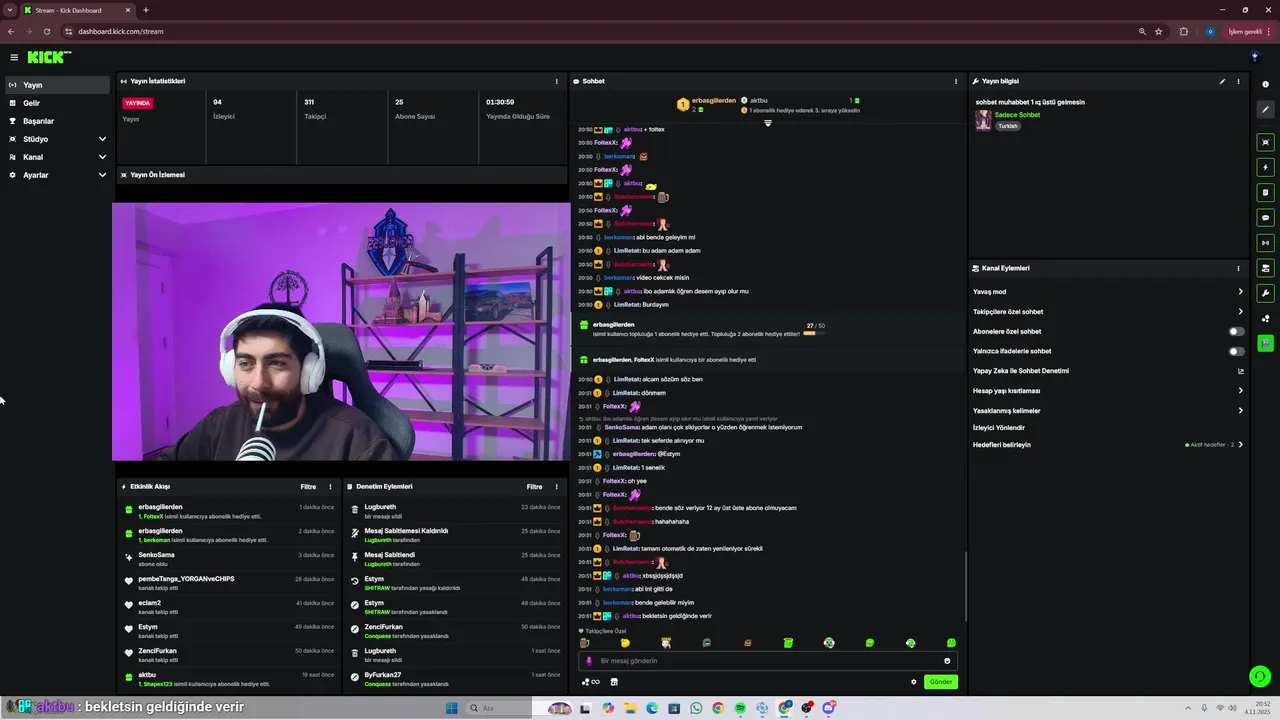Click the Stream - Kick Dashboard browser tab
Image resolution: width=1280 pixels, height=720 pixels.
[x=78, y=10]
